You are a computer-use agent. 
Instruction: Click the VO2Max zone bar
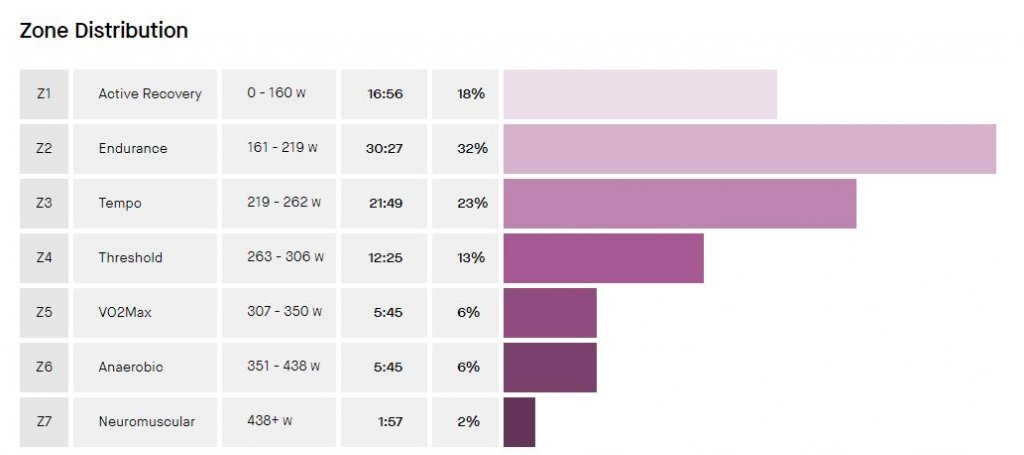[x=550, y=312]
